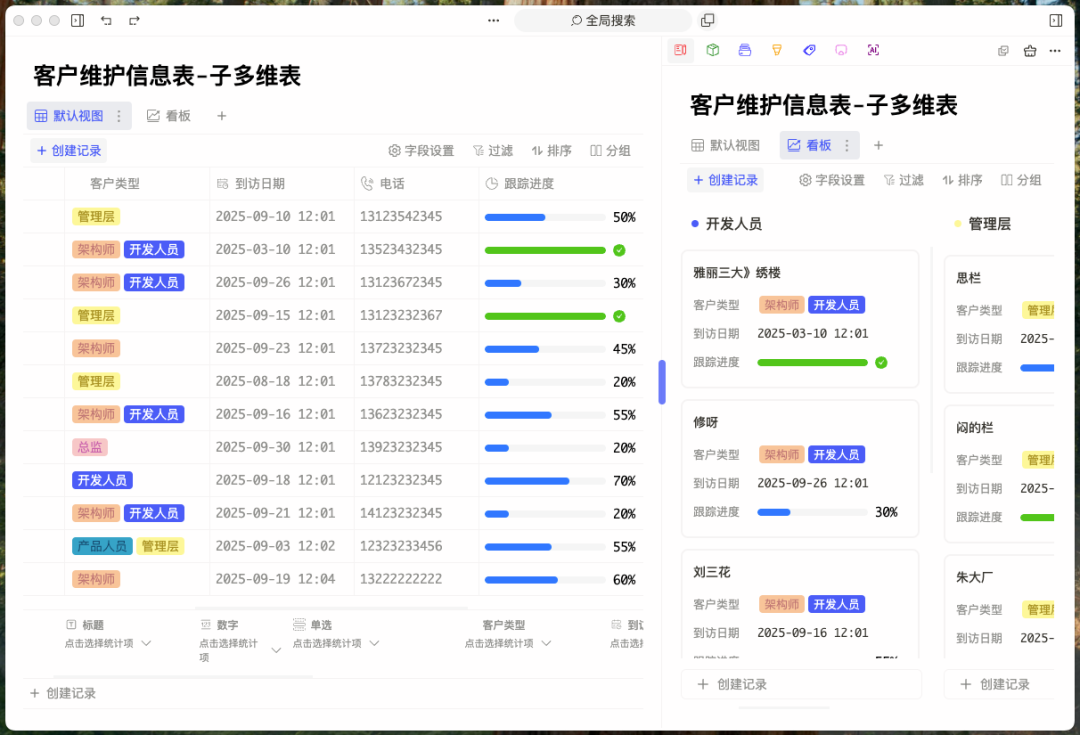This screenshot has width=1080, height=735.
Task: Click the orange highlighter icon
Action: pyautogui.click(x=777, y=50)
